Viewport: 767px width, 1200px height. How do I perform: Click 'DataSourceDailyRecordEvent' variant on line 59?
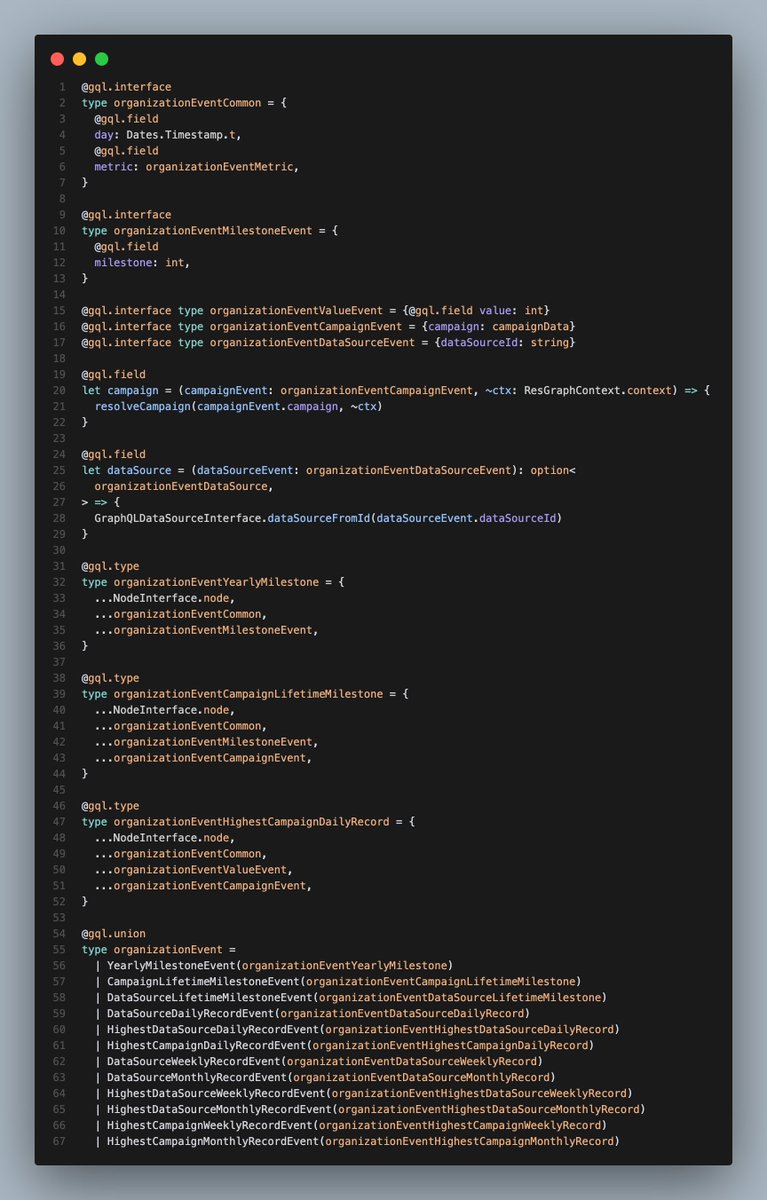click(x=189, y=1015)
